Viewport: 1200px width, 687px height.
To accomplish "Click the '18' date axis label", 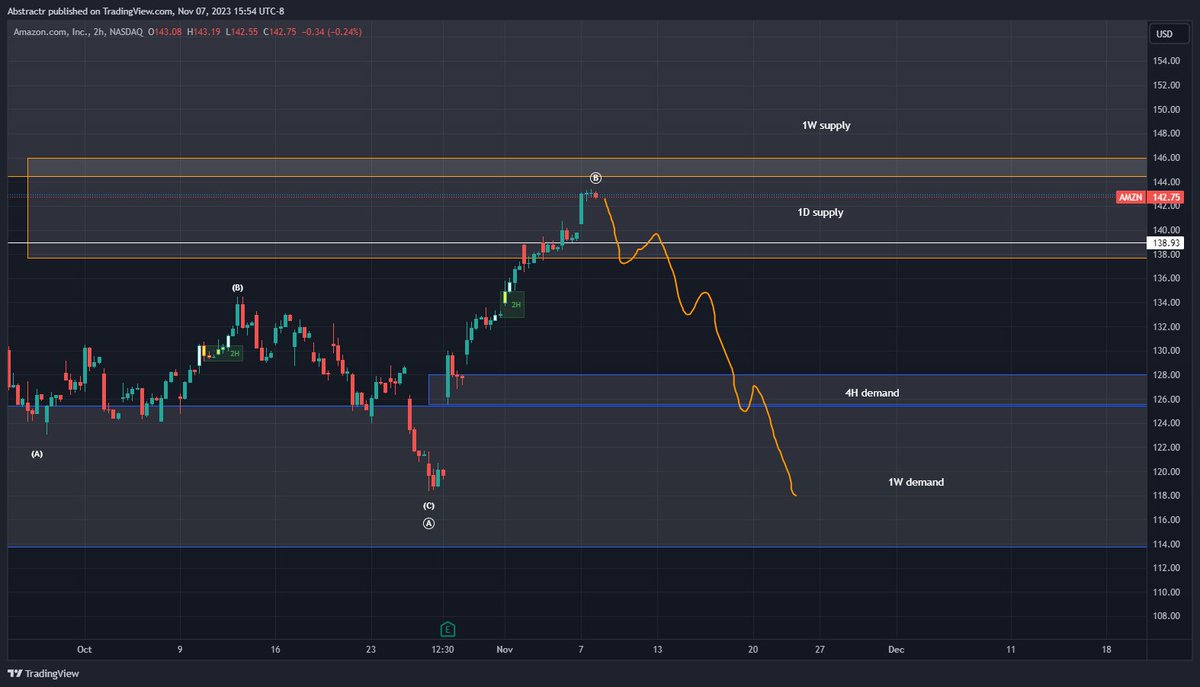I will pos(1105,649).
